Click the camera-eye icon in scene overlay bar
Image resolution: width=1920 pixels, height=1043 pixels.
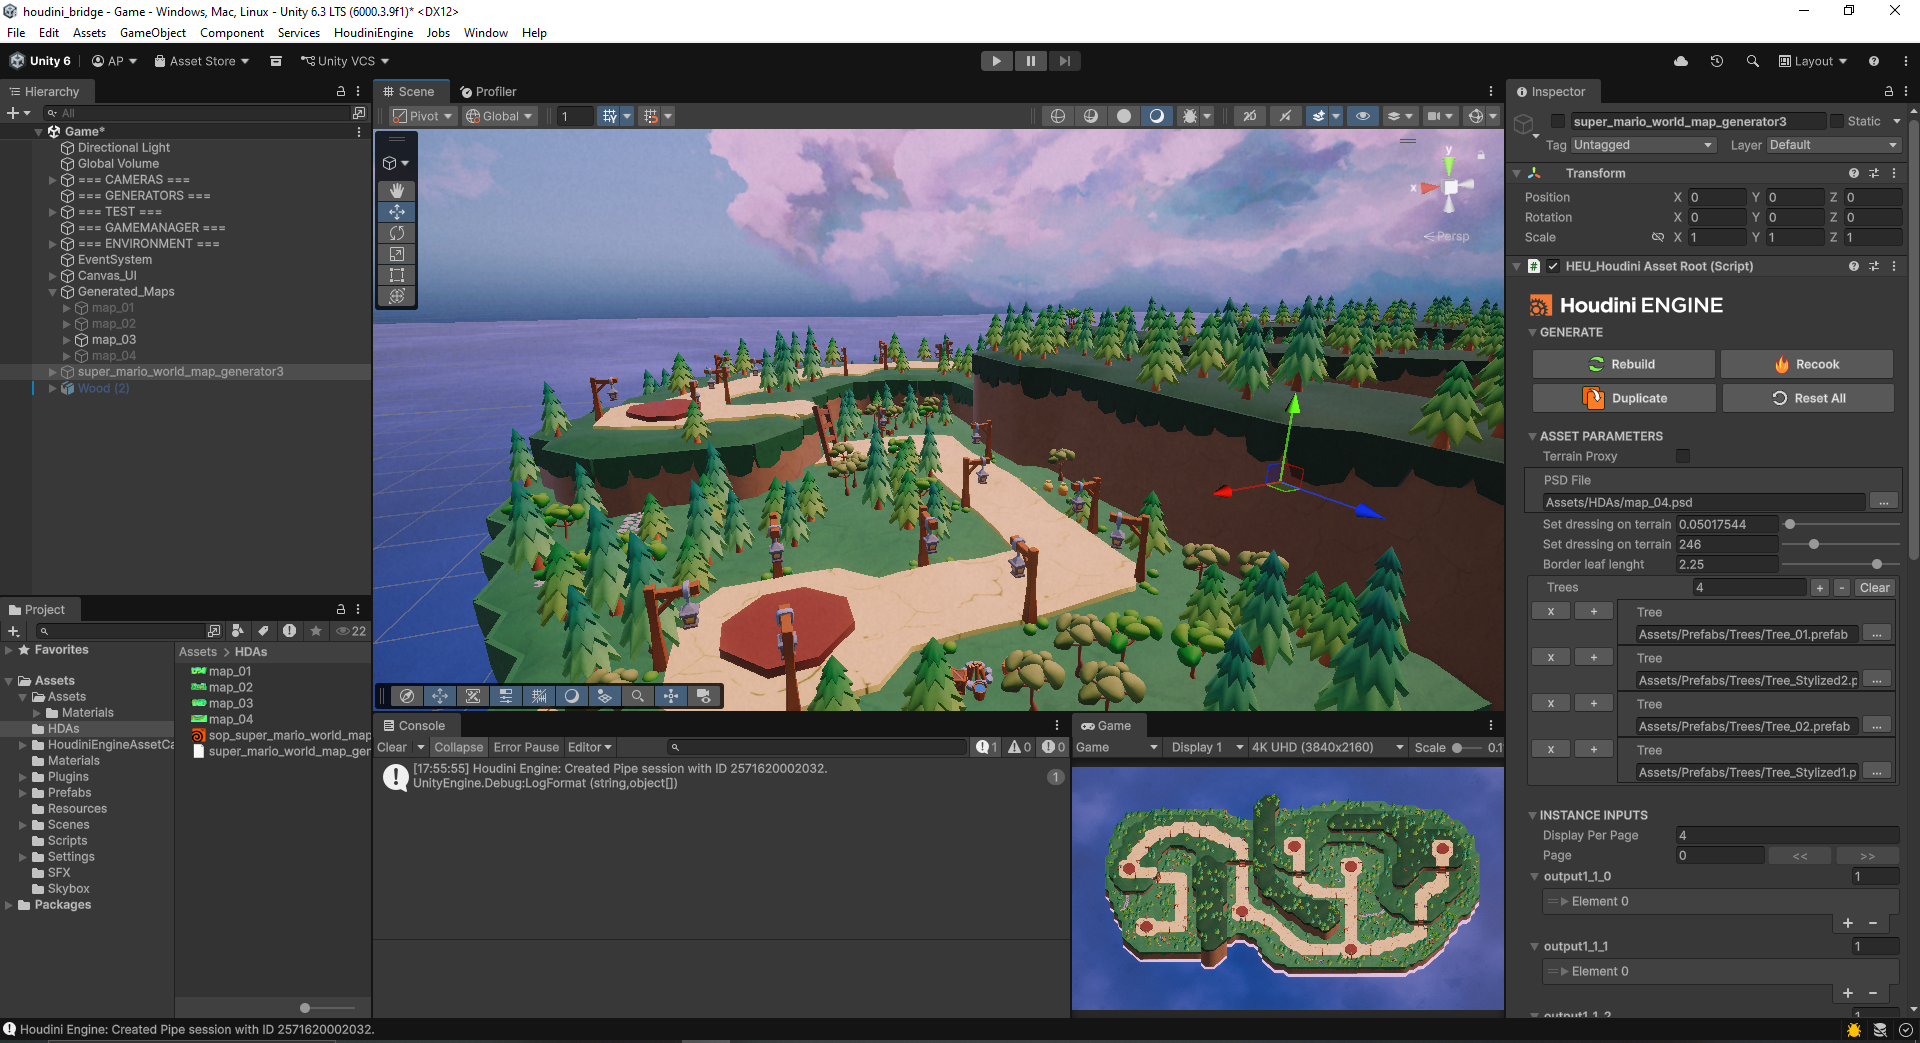point(704,696)
